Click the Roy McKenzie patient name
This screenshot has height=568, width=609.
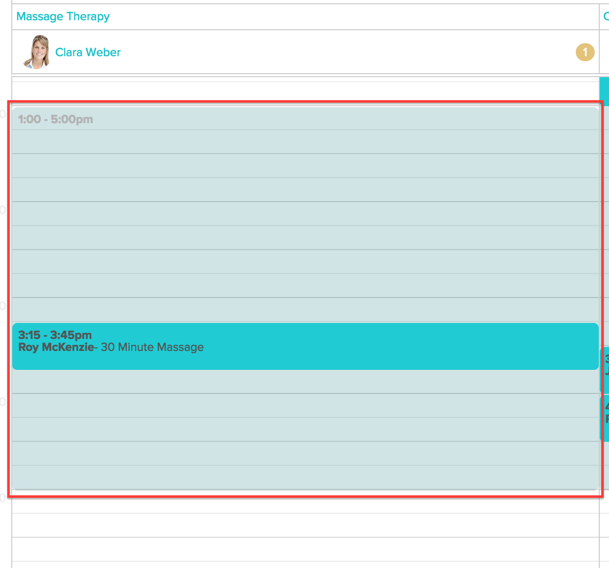(56, 348)
